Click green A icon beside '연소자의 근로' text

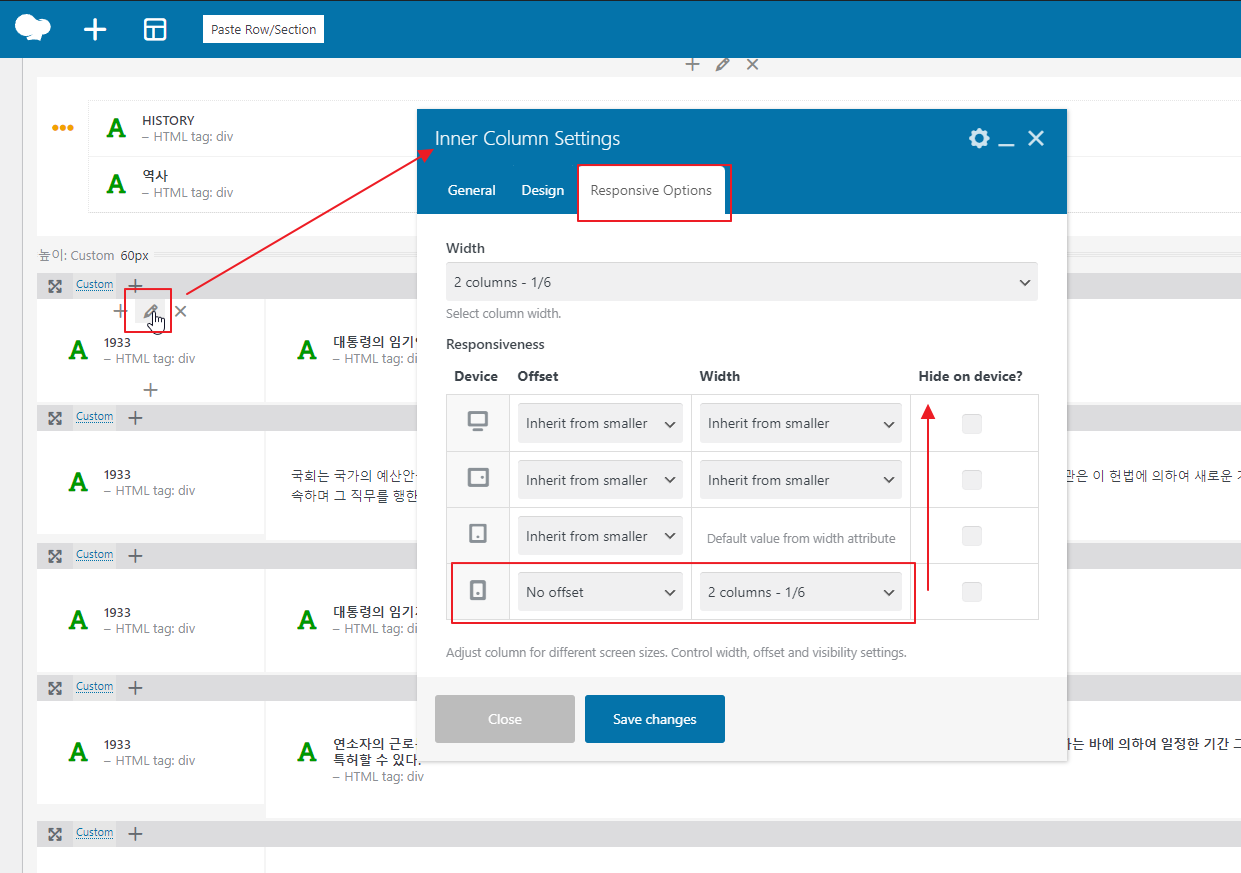307,752
